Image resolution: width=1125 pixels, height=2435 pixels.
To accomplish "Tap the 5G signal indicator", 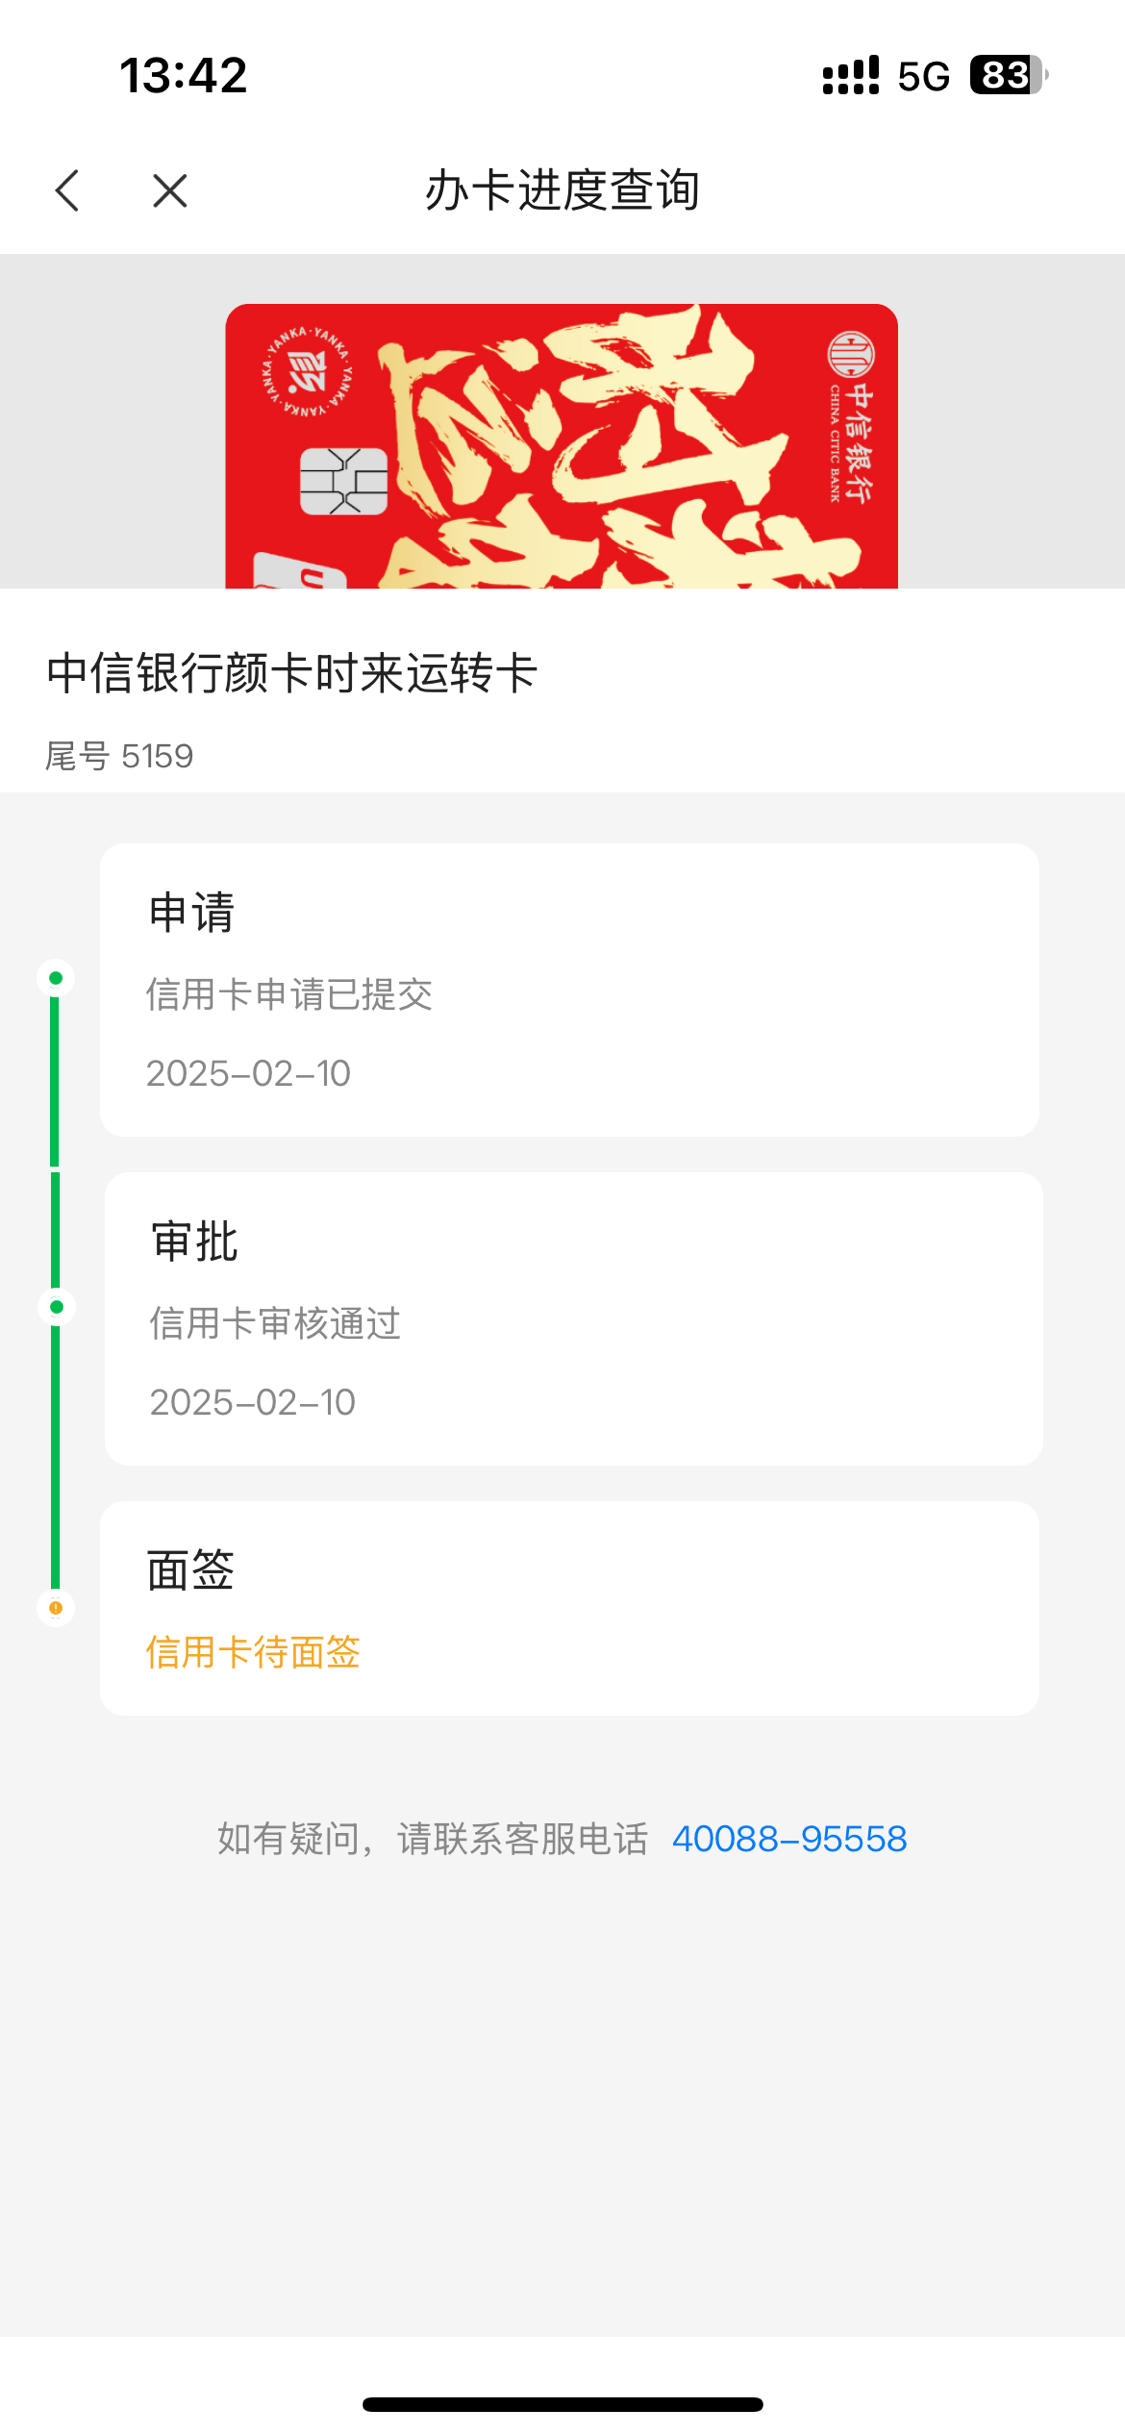I will pyautogui.click(x=923, y=76).
